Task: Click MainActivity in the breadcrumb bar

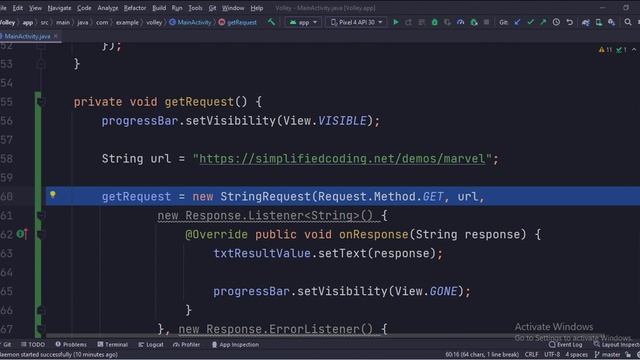Action: (190, 22)
